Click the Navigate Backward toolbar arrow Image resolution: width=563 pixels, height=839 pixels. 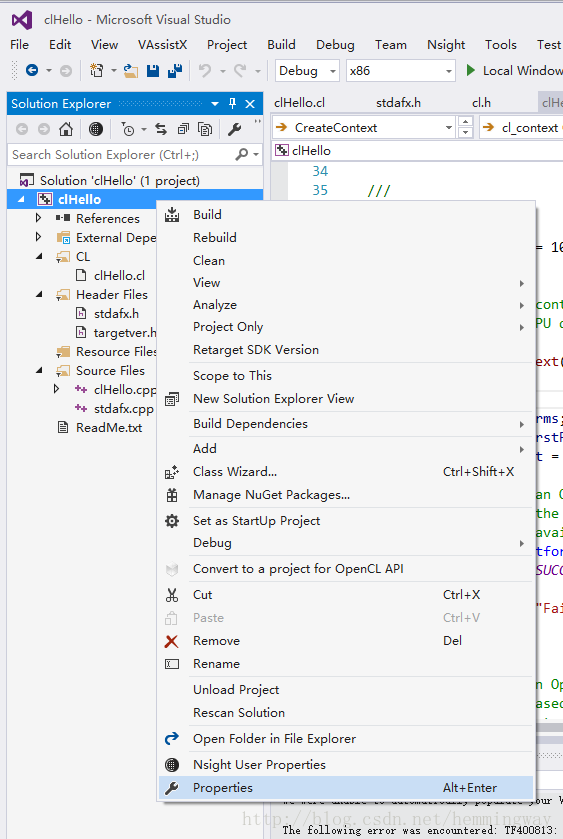pyautogui.click(x=32, y=70)
